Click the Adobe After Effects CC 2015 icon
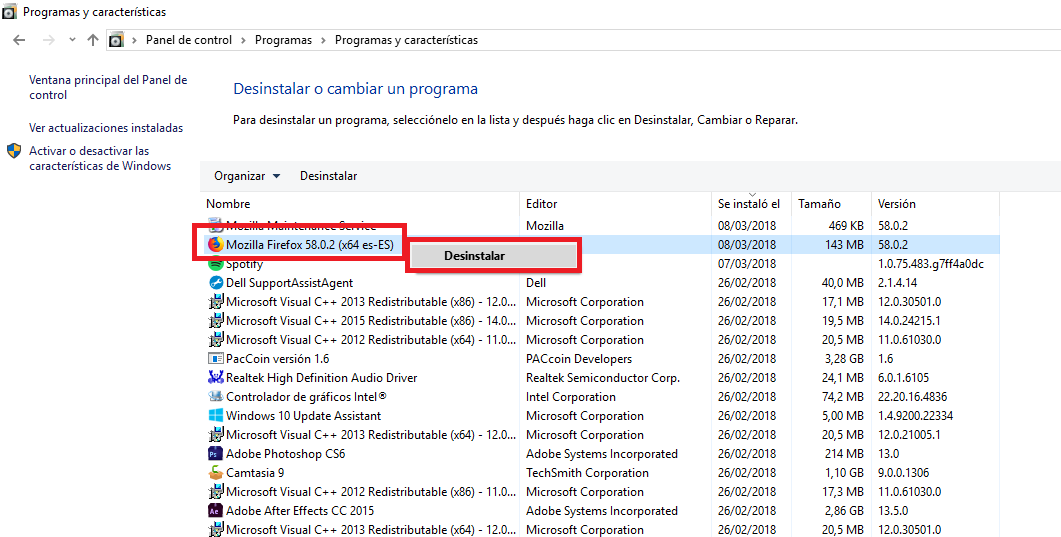The width and height of the screenshot is (1061, 537). (x=215, y=510)
